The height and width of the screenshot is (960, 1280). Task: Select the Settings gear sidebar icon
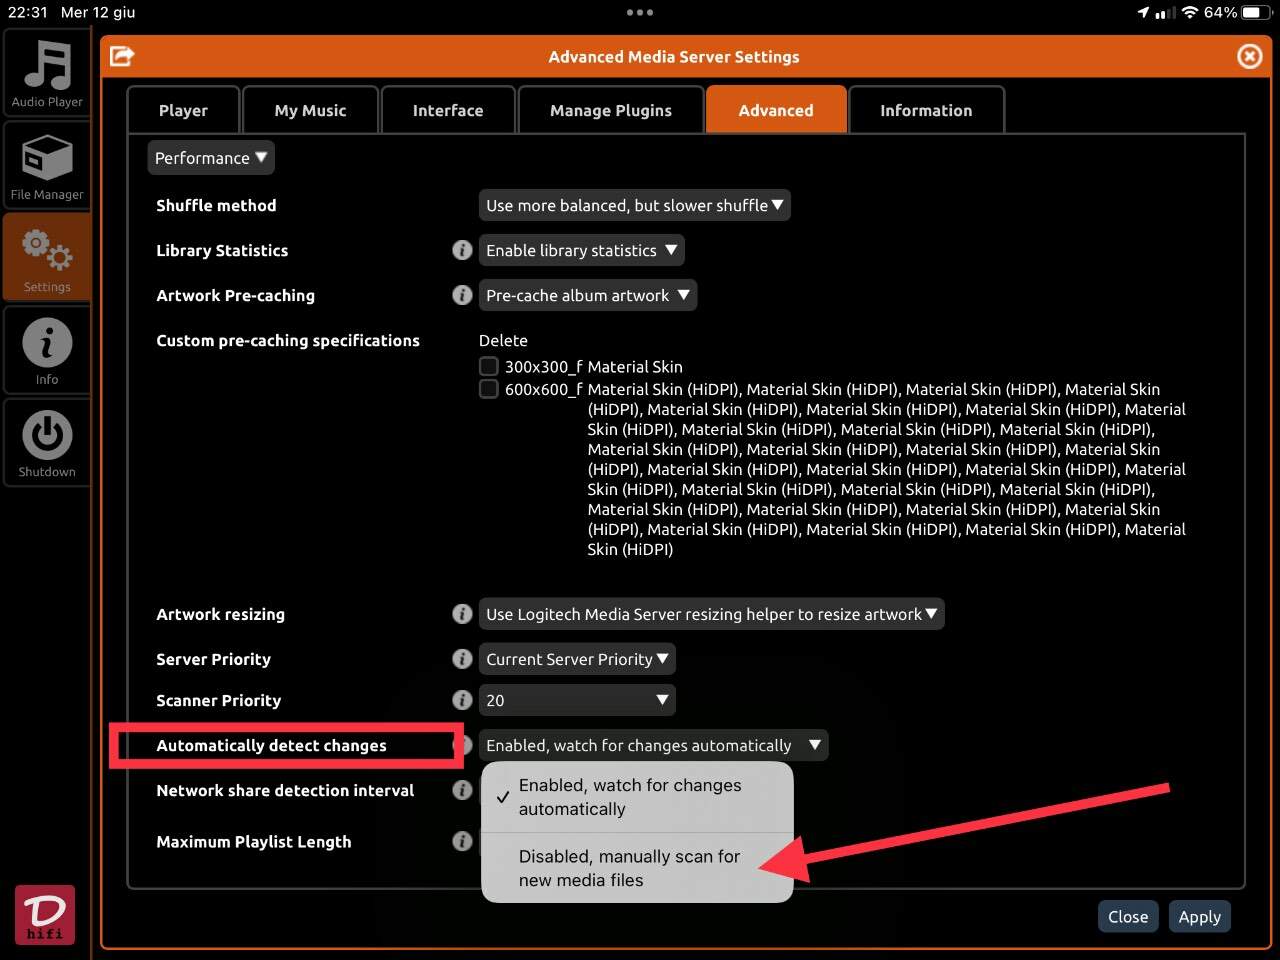pos(46,258)
